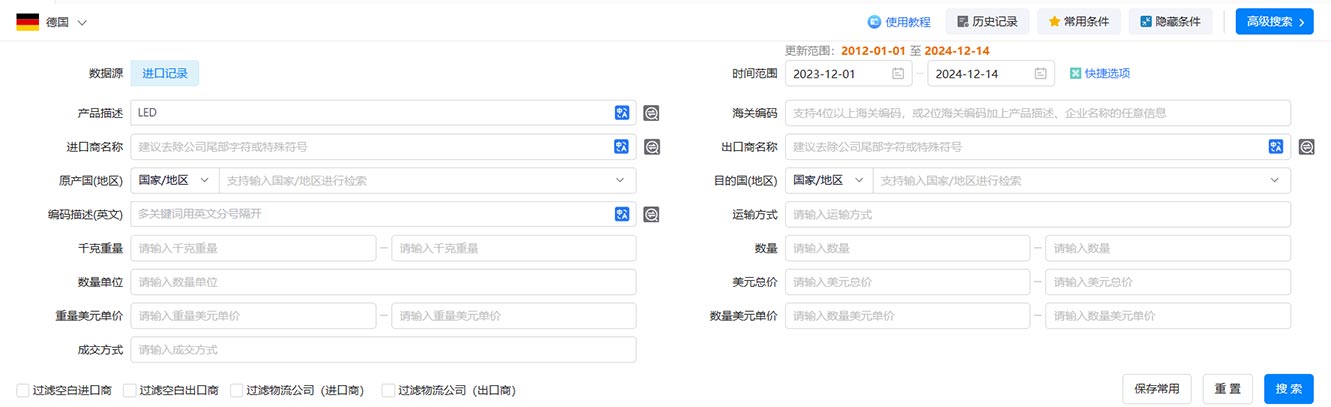1331x407 pixels.
Task: Expand 目的国 国家/地区 type dropdown
Action: click(829, 180)
